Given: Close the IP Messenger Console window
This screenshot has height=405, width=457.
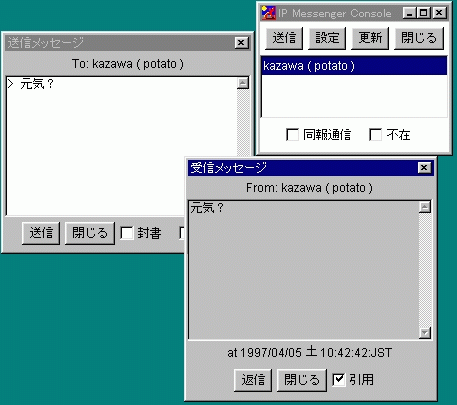Looking at the screenshot, I should click(x=439, y=13).
